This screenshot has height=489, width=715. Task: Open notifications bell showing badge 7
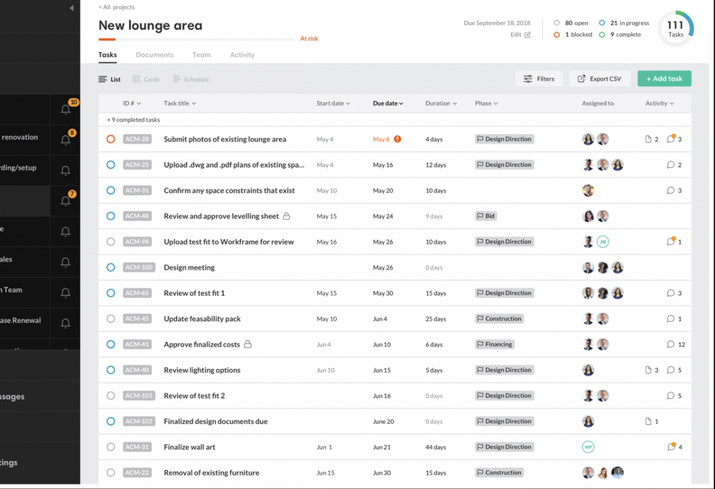tap(66, 201)
